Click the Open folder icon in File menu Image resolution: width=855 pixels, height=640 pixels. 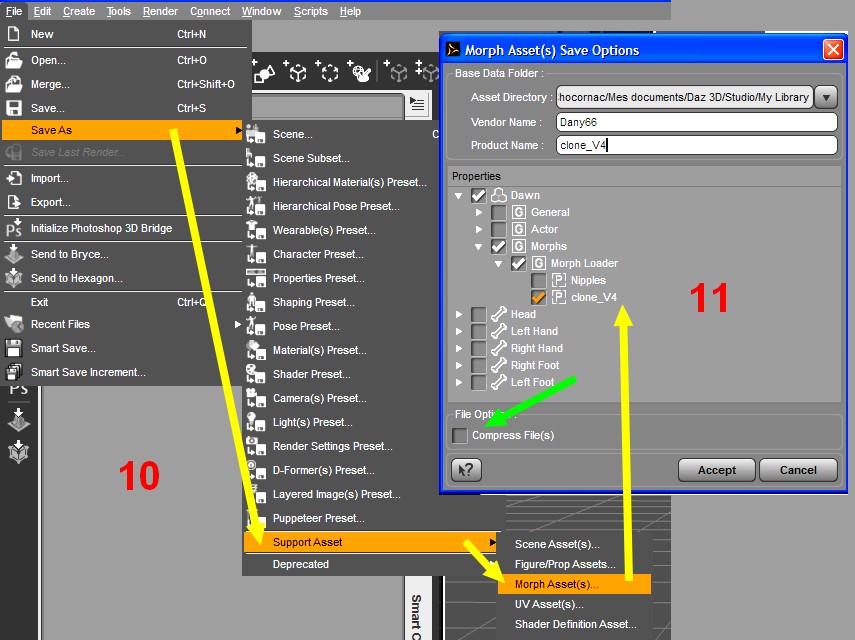tap(14, 60)
